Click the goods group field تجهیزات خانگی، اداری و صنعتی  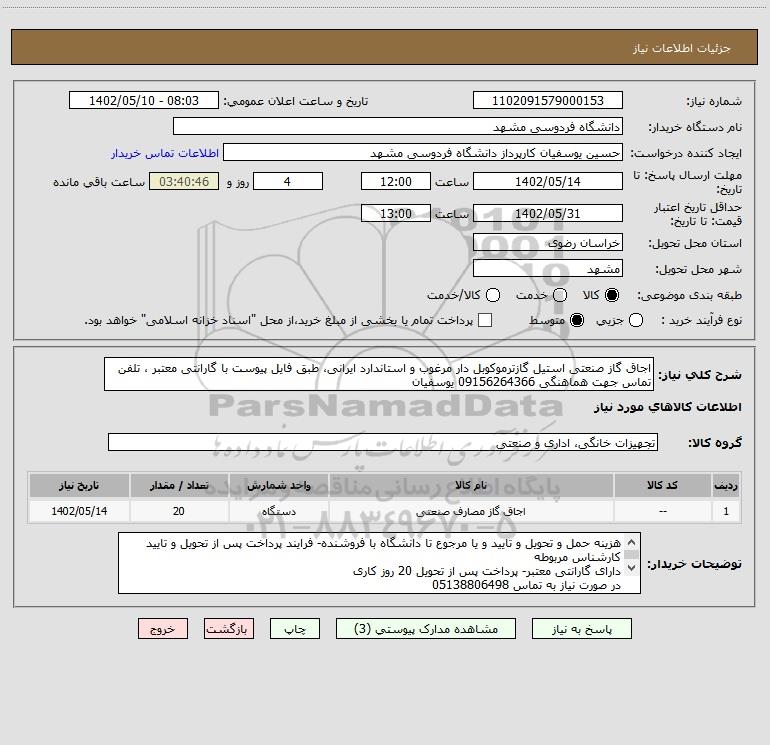click(x=383, y=442)
